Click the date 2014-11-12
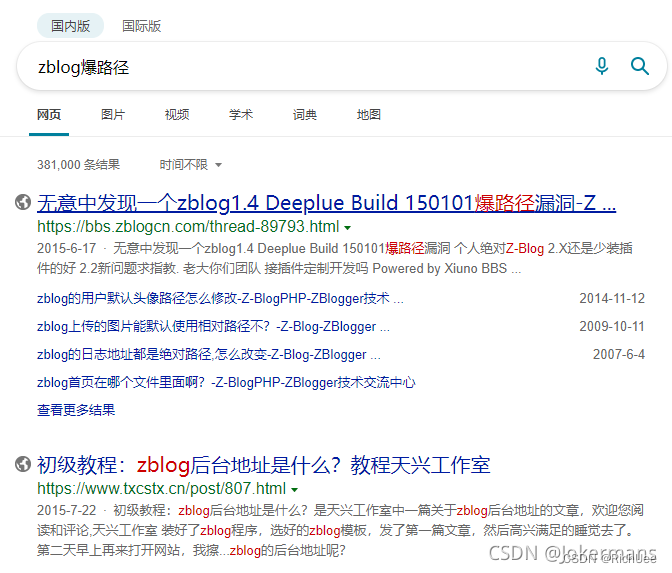 612,298
